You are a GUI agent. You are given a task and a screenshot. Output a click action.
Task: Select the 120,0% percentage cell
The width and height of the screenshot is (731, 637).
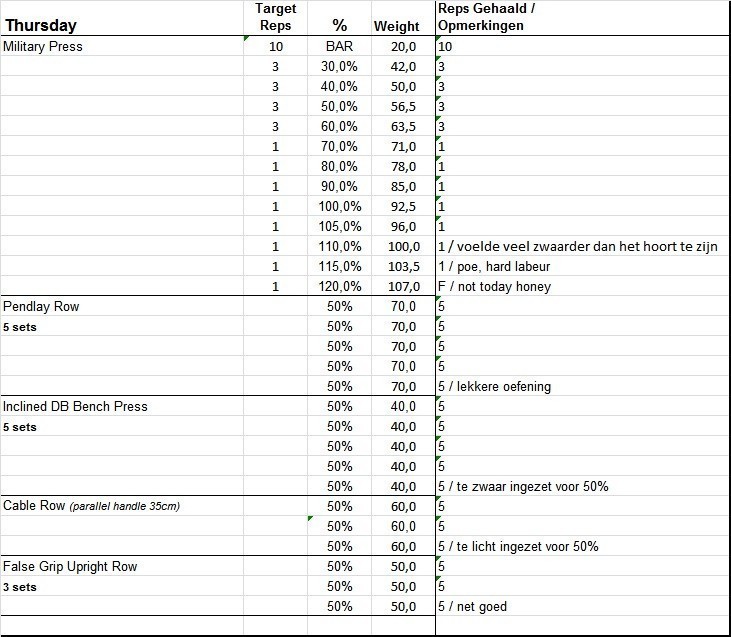point(339,286)
